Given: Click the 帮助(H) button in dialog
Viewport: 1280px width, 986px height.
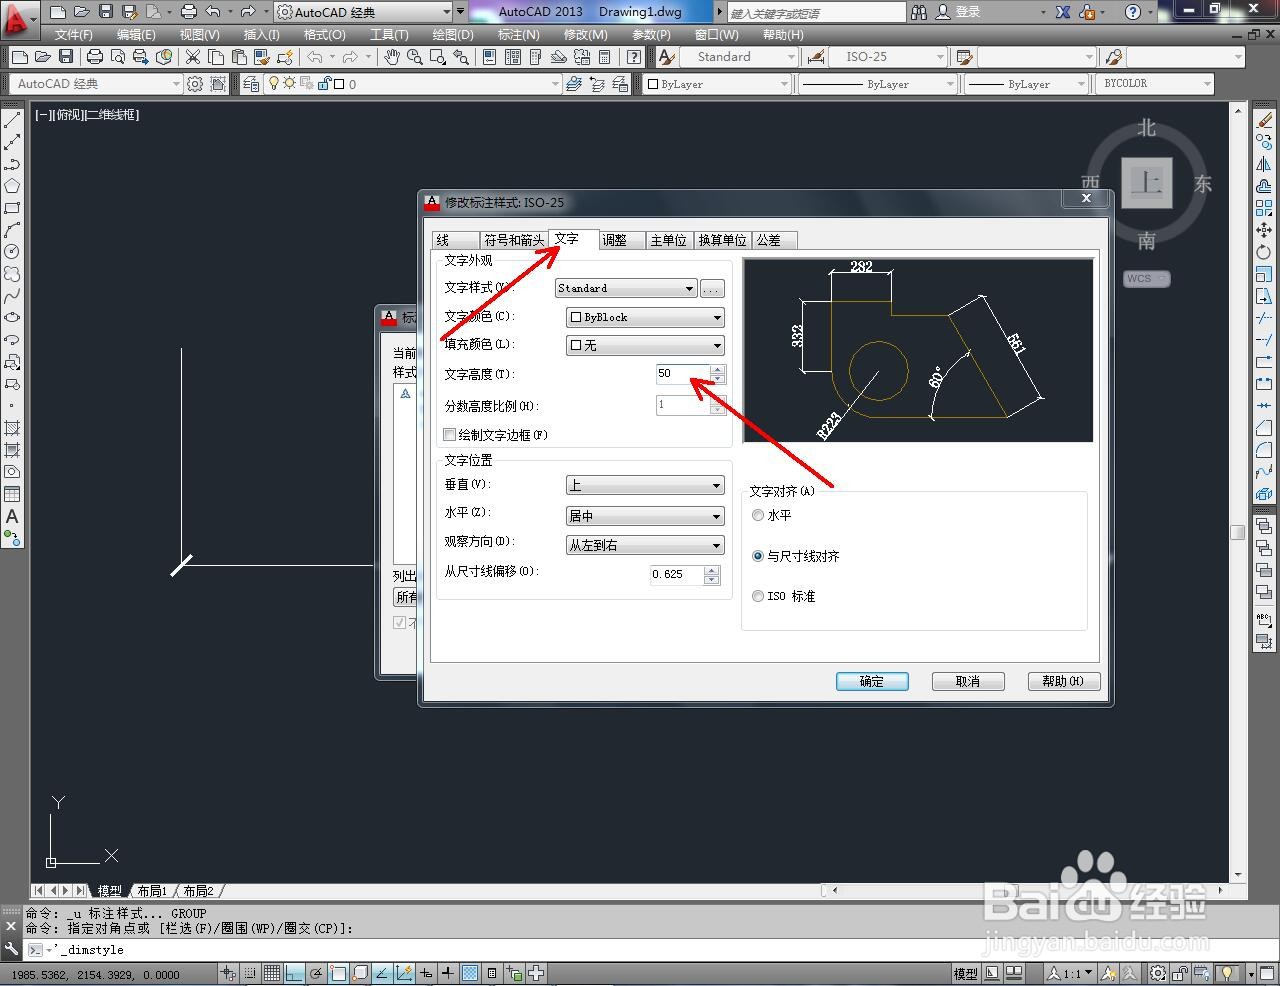Looking at the screenshot, I should 1064,681.
